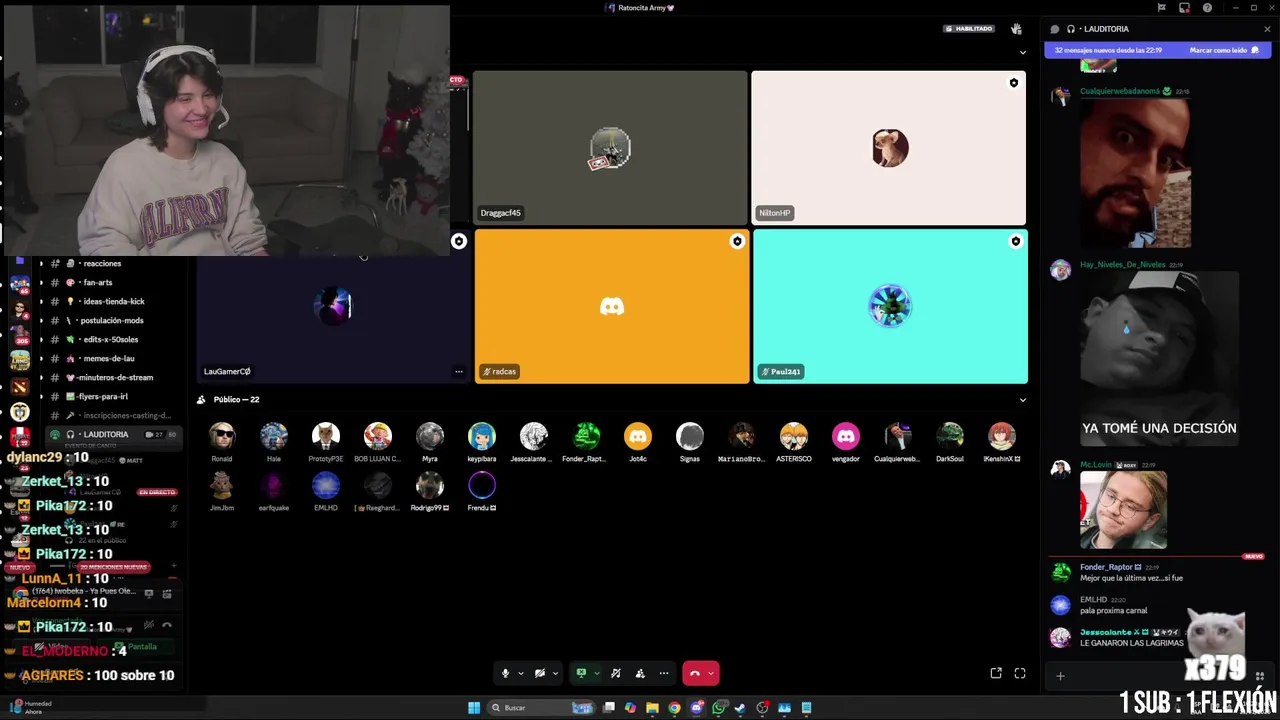Click Jessealante's name in chat
The width and height of the screenshot is (1280, 720).
pyautogui.click(x=1106, y=632)
